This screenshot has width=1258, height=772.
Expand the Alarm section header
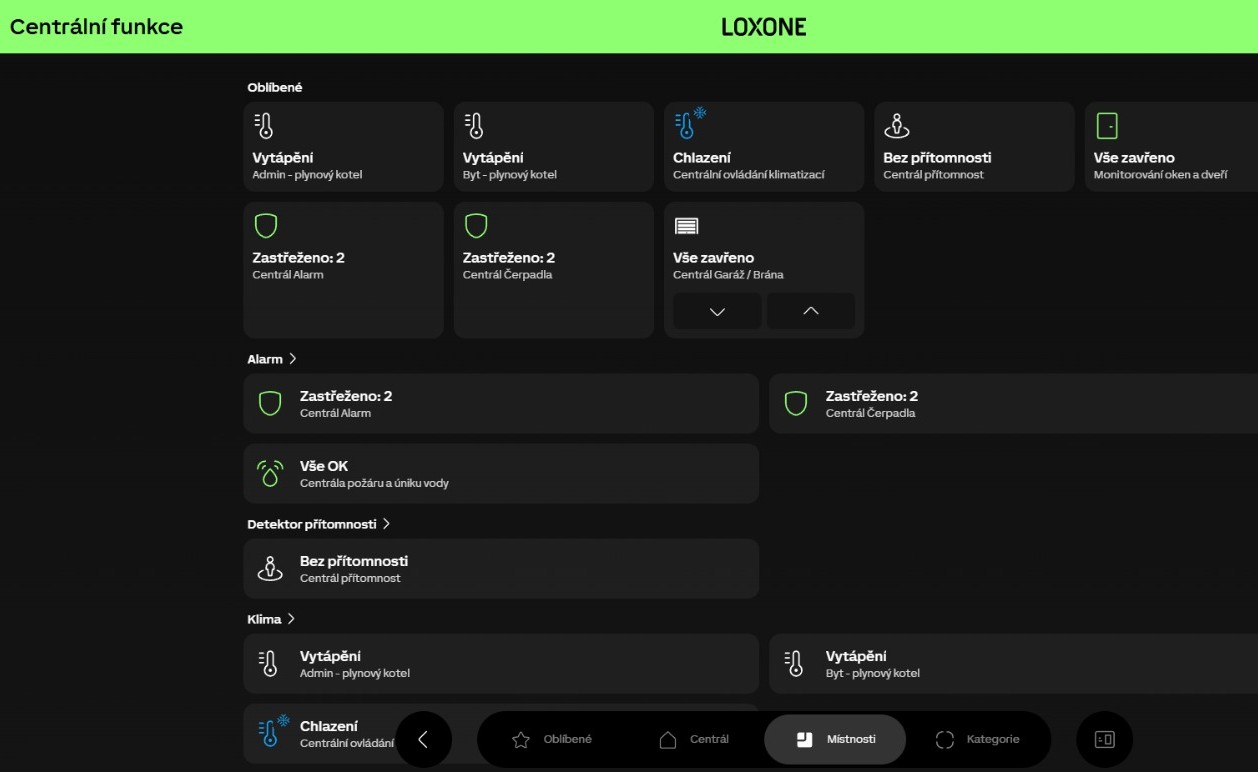coord(272,358)
